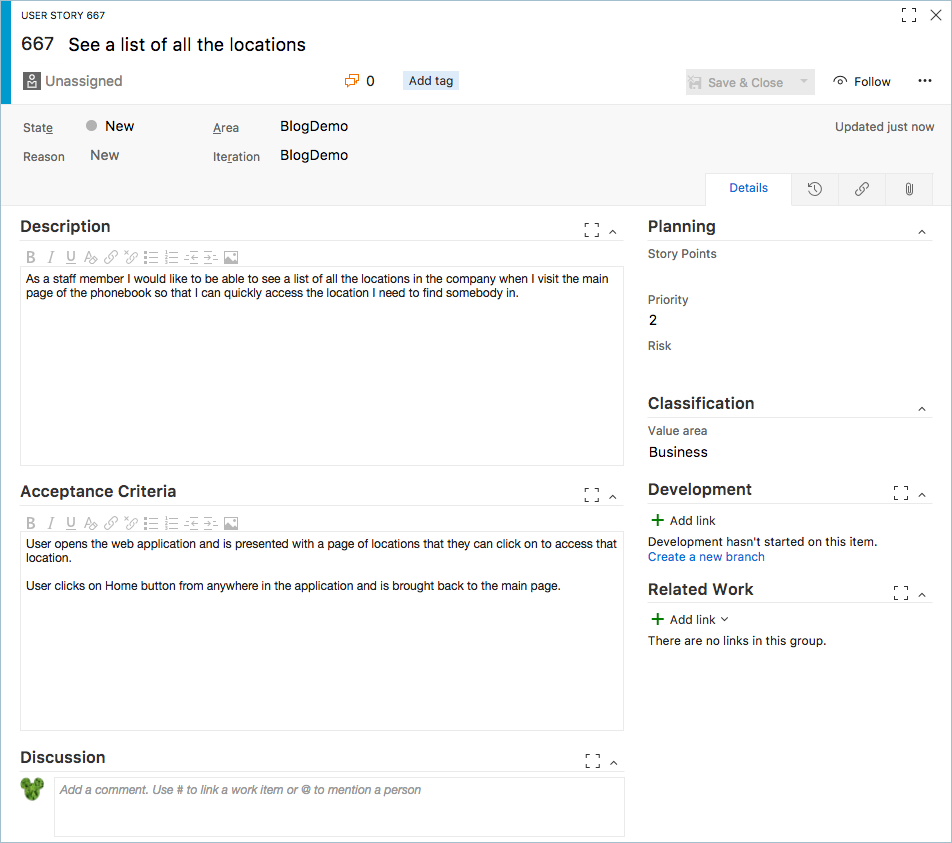Open the more actions ellipsis menu
This screenshot has height=843, width=952.
[924, 81]
